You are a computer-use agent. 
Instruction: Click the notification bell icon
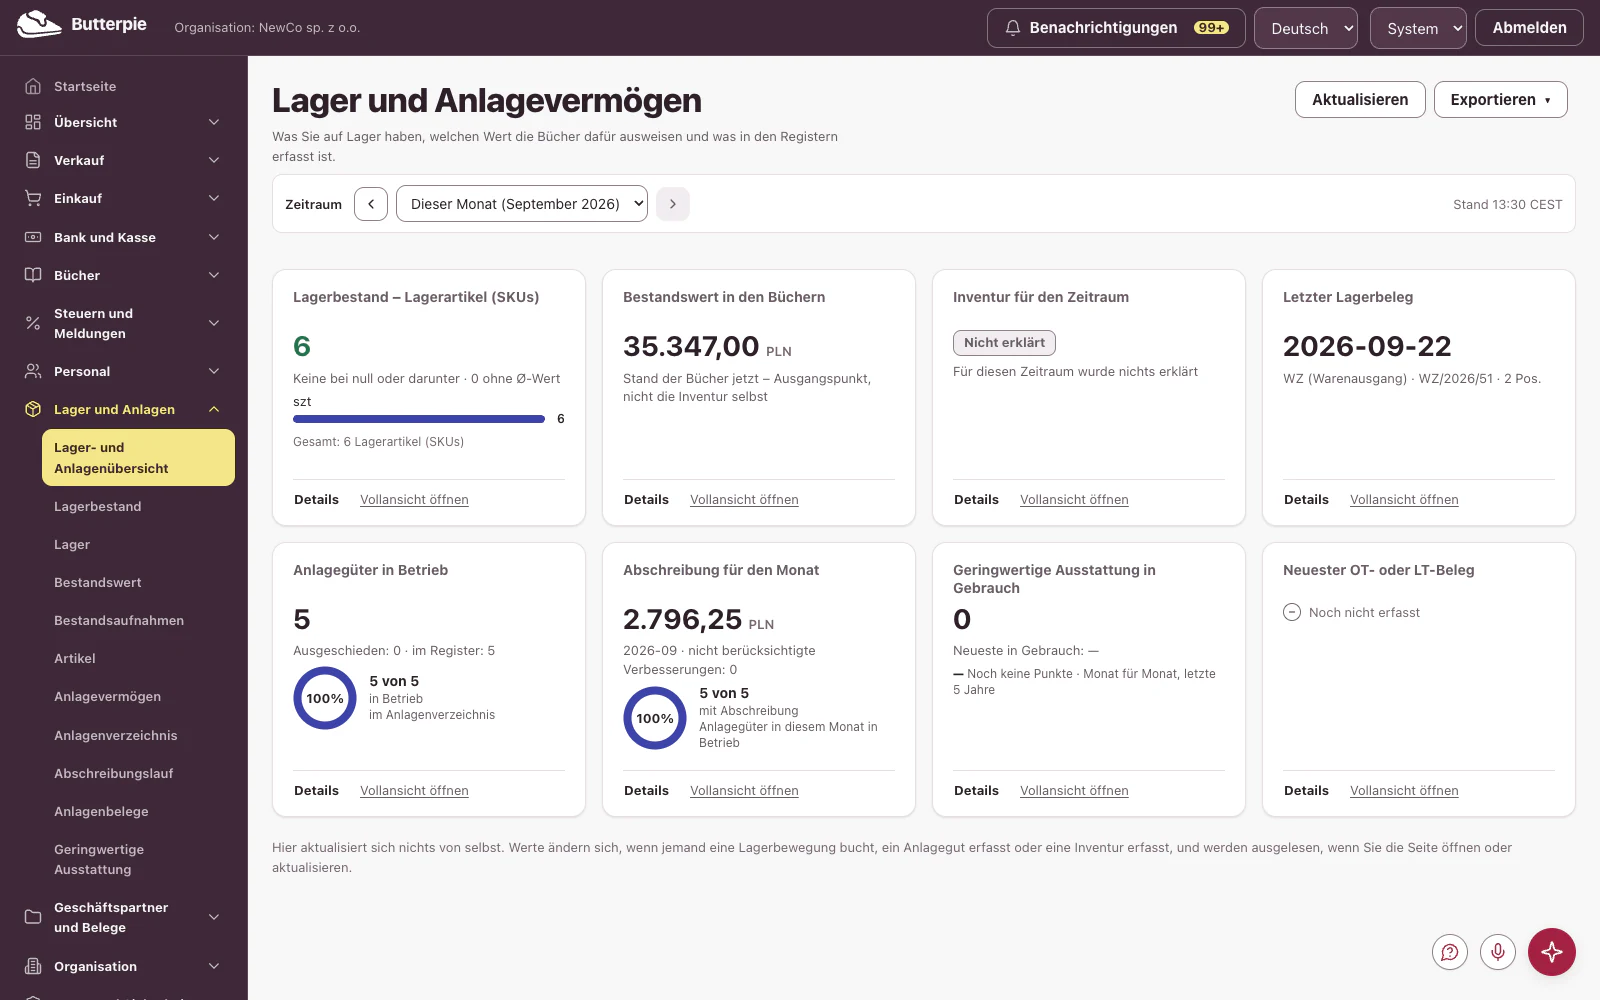point(1013,28)
